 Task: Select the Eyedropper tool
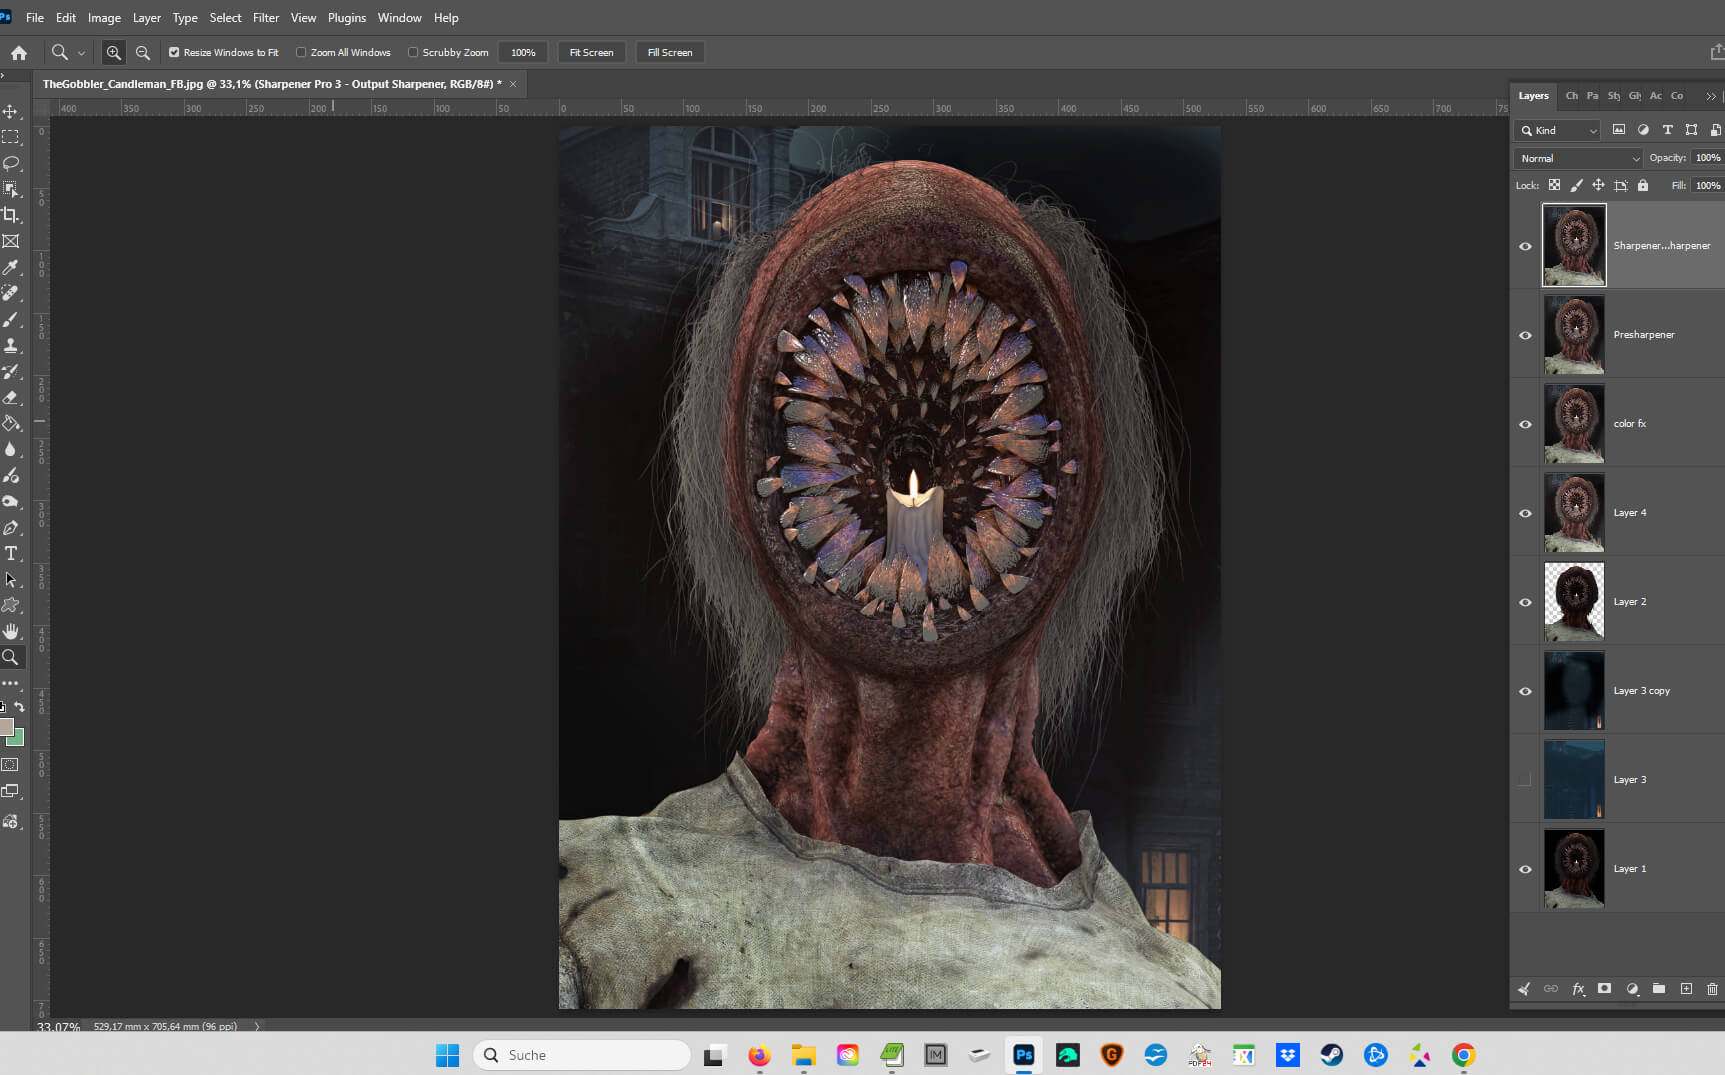[x=11, y=267]
